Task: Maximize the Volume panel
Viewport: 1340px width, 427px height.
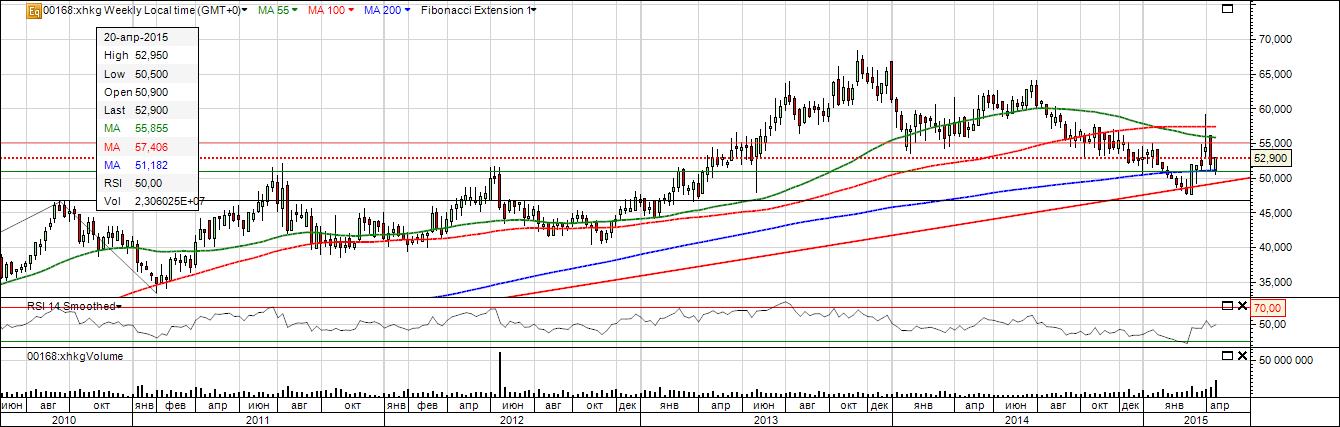Action: (x=1228, y=355)
